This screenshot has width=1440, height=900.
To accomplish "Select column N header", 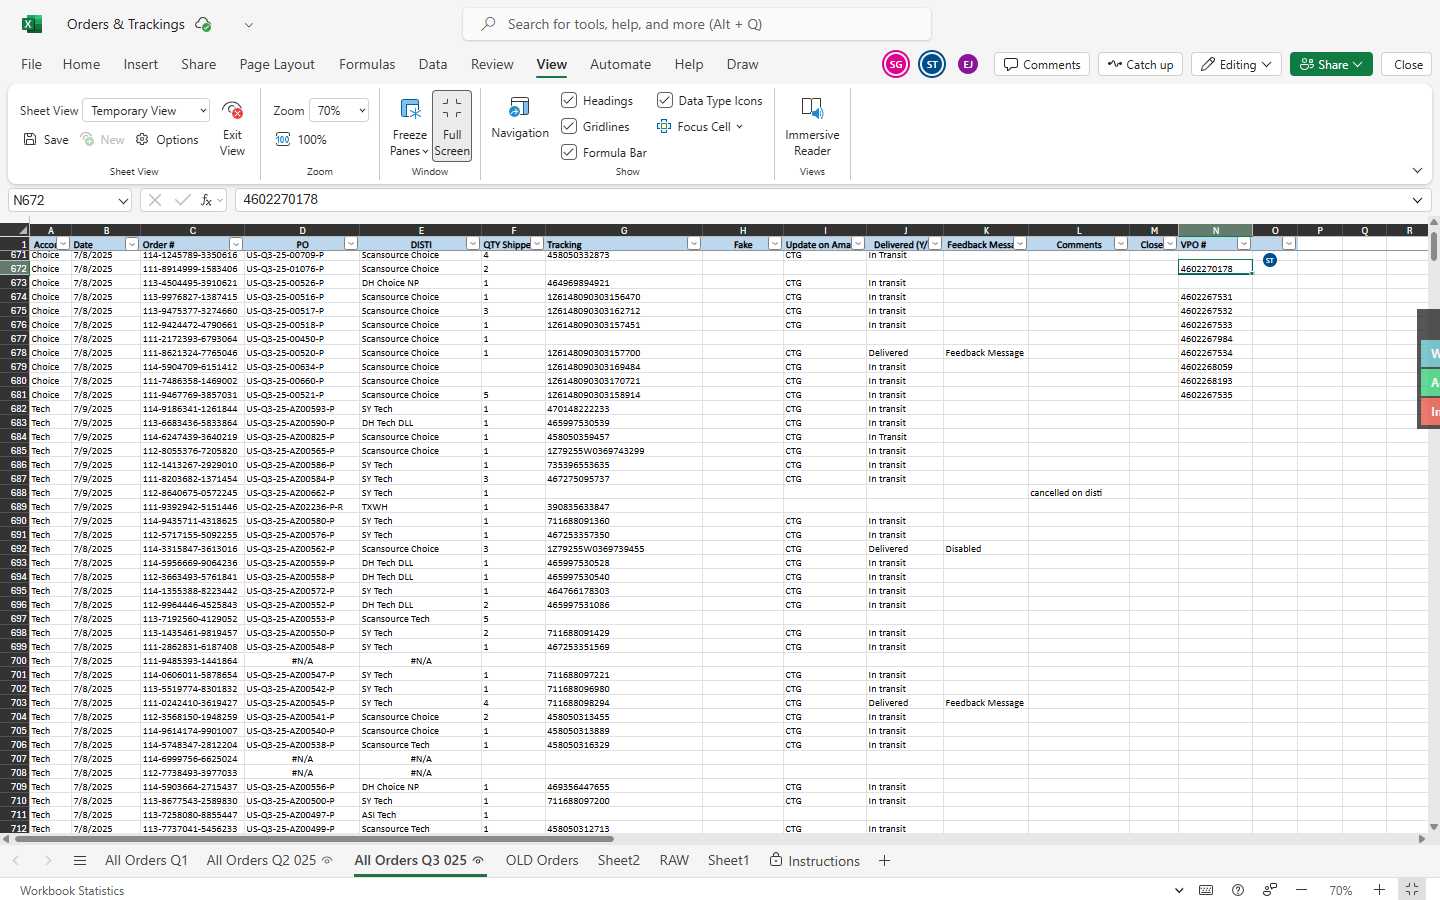I will coord(1215,230).
